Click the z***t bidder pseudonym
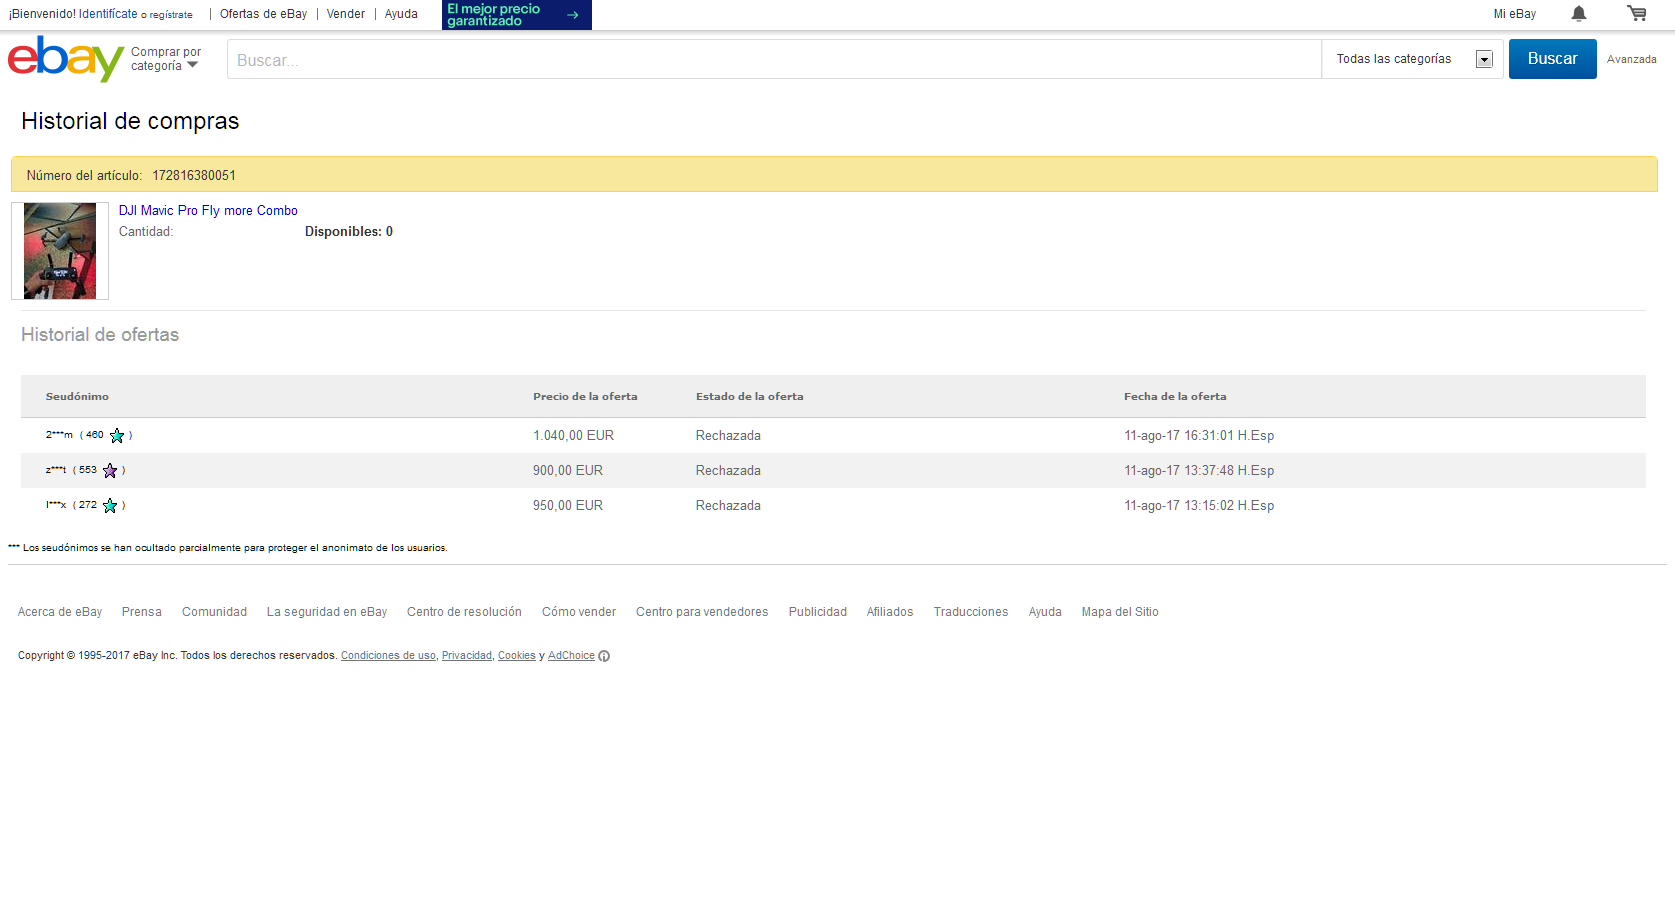1675x910 pixels. tap(56, 470)
